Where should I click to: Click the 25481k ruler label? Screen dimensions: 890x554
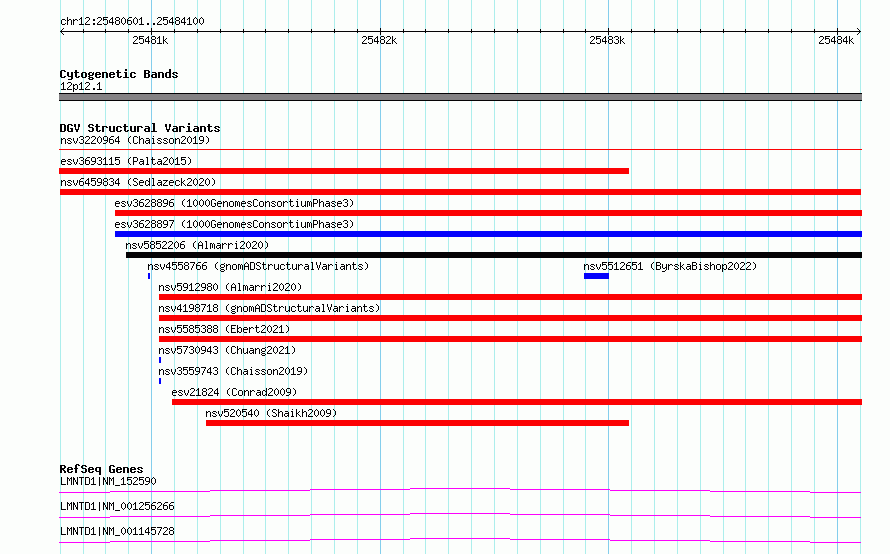click(150, 40)
